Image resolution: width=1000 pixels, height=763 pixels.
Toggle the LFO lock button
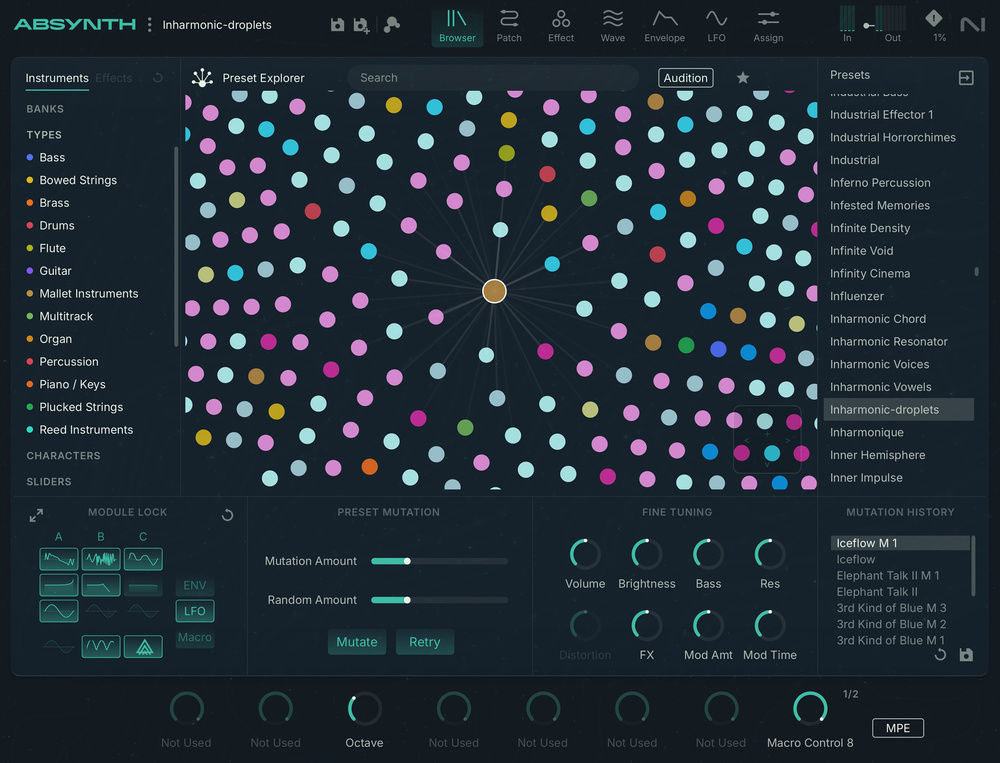click(x=195, y=611)
